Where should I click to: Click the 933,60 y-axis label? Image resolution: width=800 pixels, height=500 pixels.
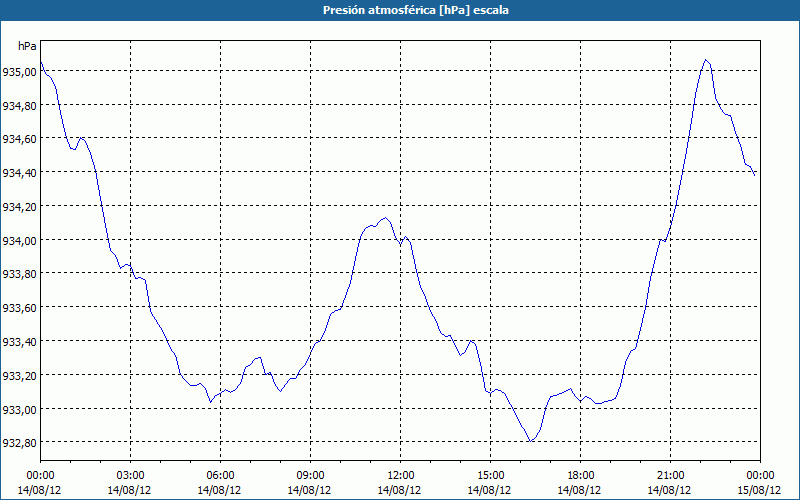pos(19,308)
